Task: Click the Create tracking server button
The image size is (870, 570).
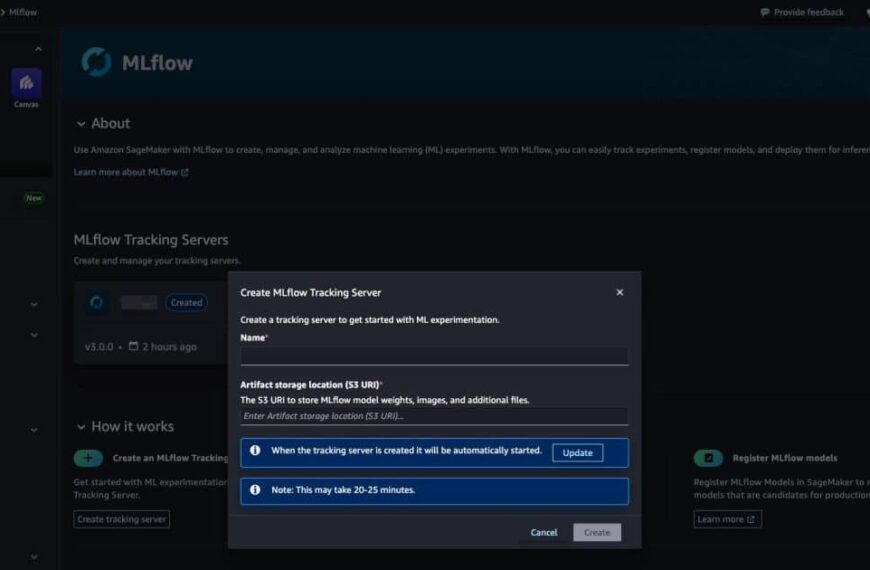Action: tap(122, 519)
